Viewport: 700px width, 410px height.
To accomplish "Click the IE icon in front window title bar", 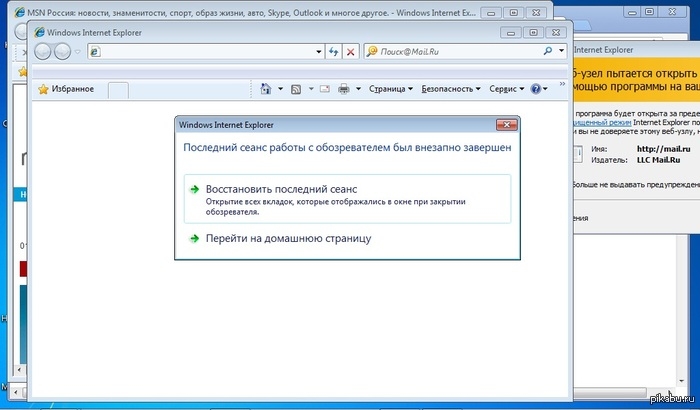I will [40, 32].
